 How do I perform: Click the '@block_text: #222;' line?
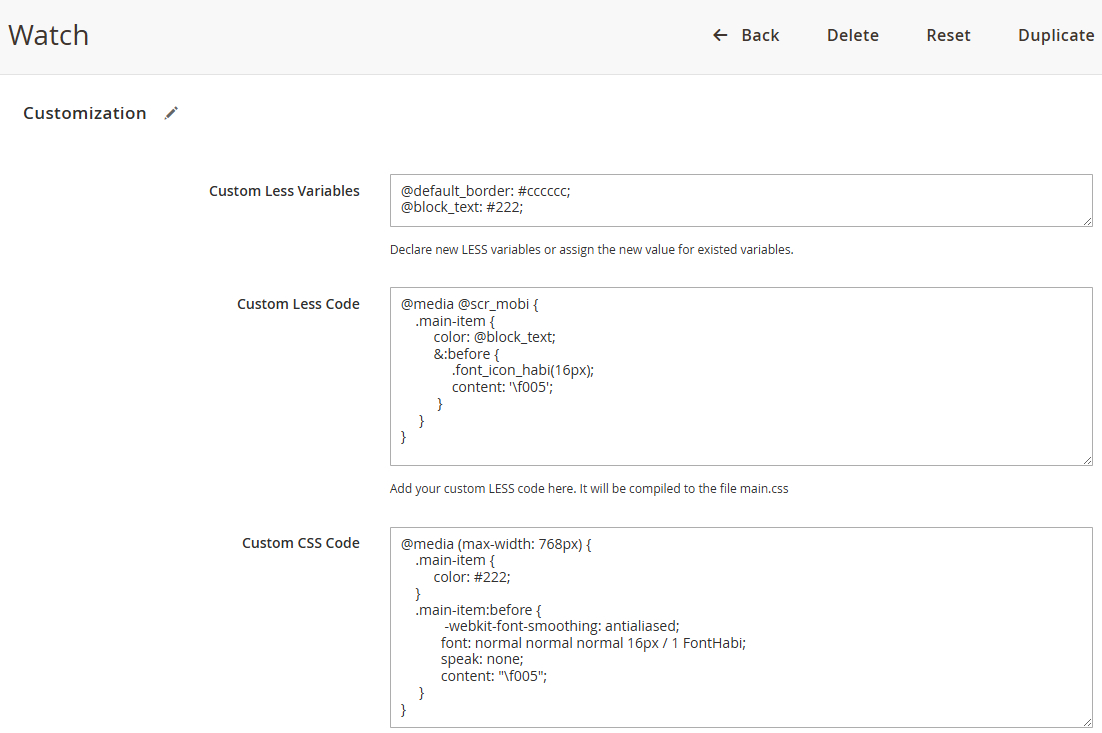pos(462,207)
